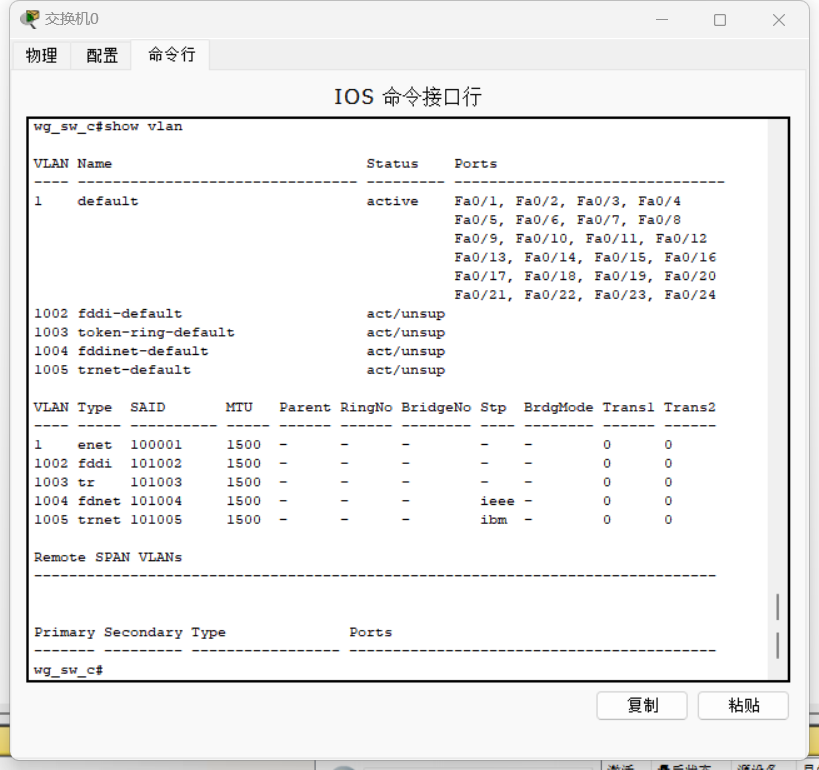The height and width of the screenshot is (770, 819).
Task: Click 'ieee' Stp value
Action: (x=497, y=501)
